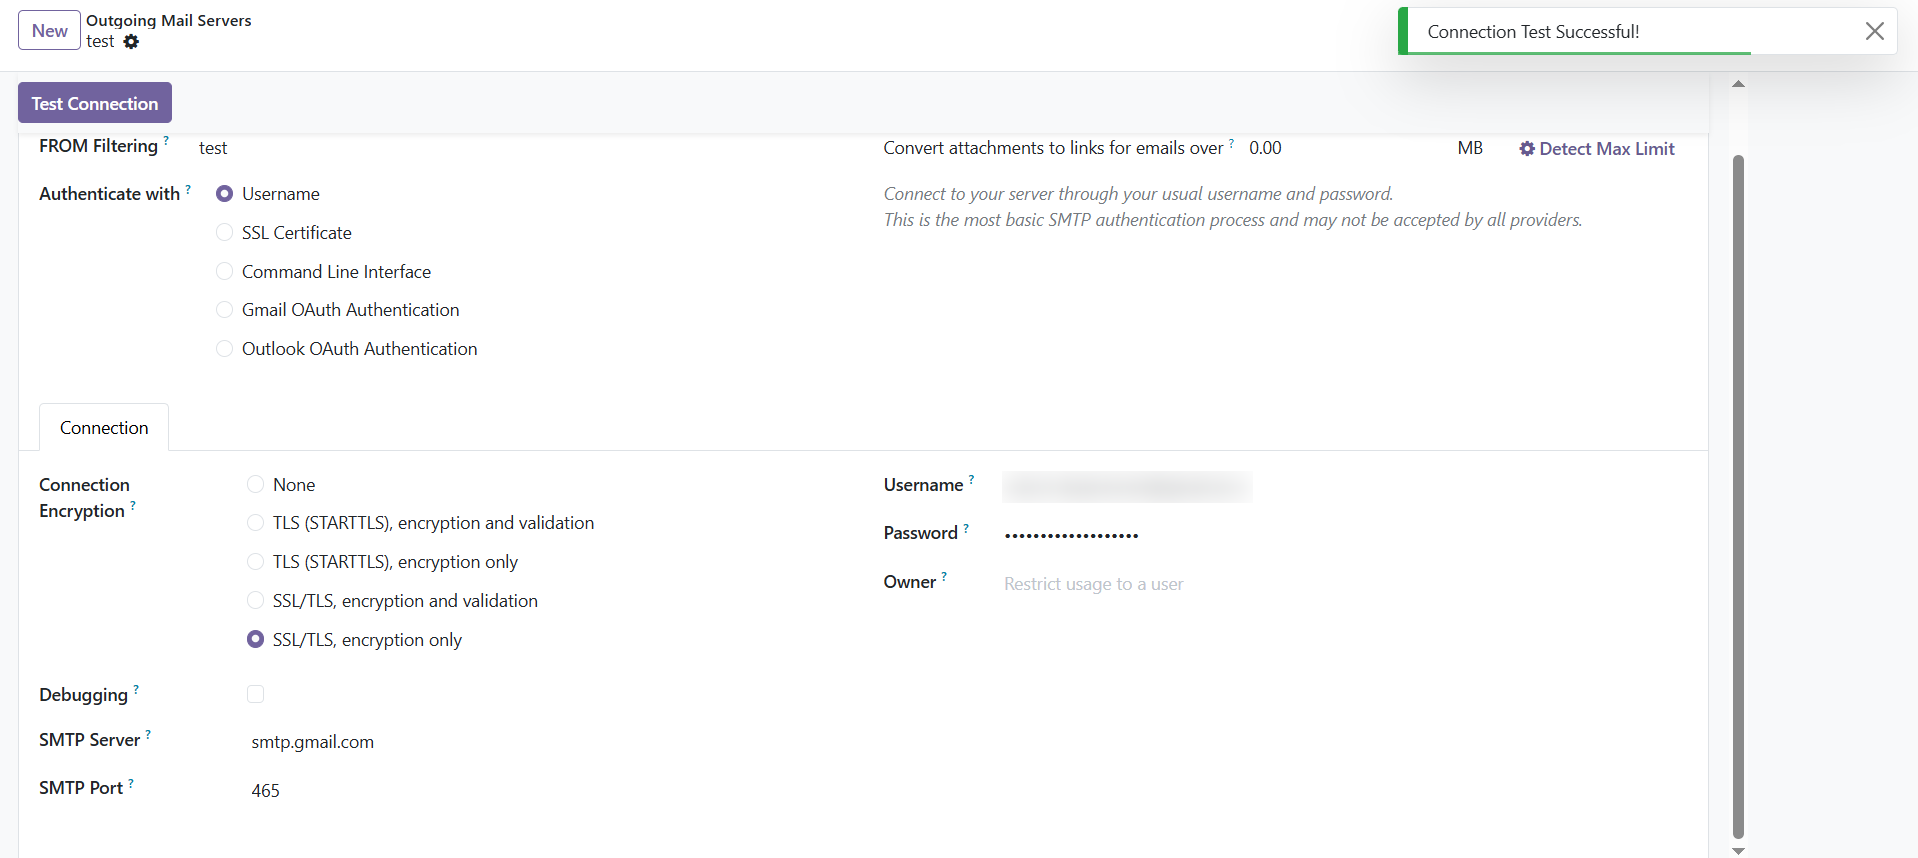
Task: Click the FROM Filtering help question mark
Action: [x=166, y=140]
